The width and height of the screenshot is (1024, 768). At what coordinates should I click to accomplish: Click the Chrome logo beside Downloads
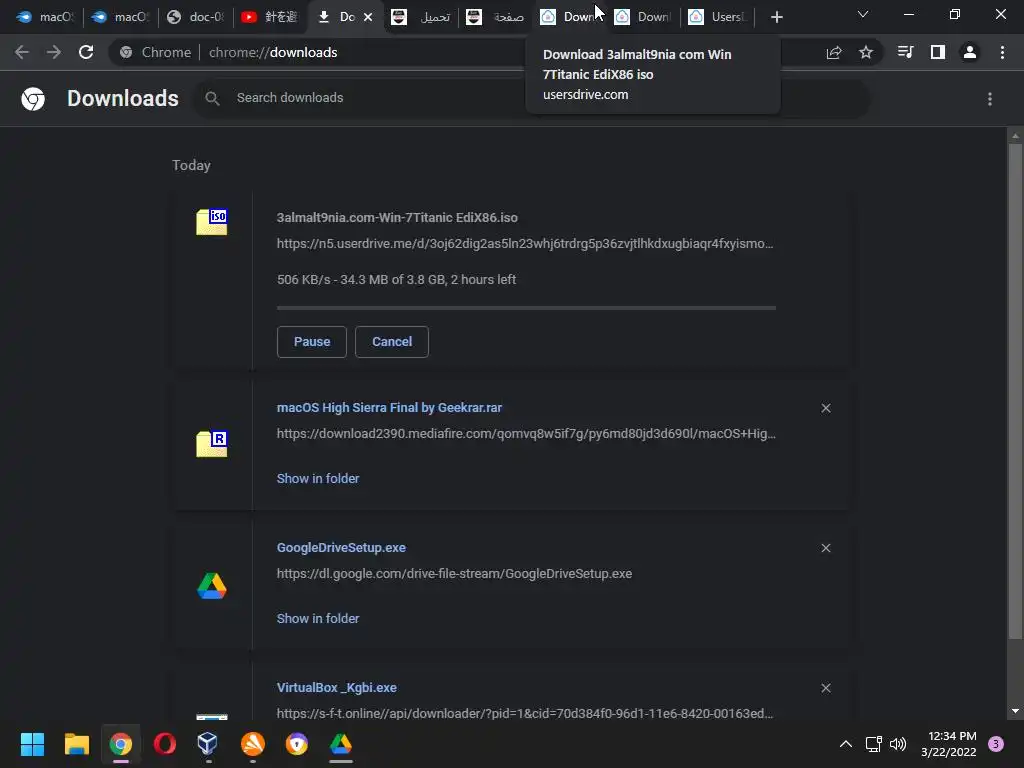[x=33, y=99]
